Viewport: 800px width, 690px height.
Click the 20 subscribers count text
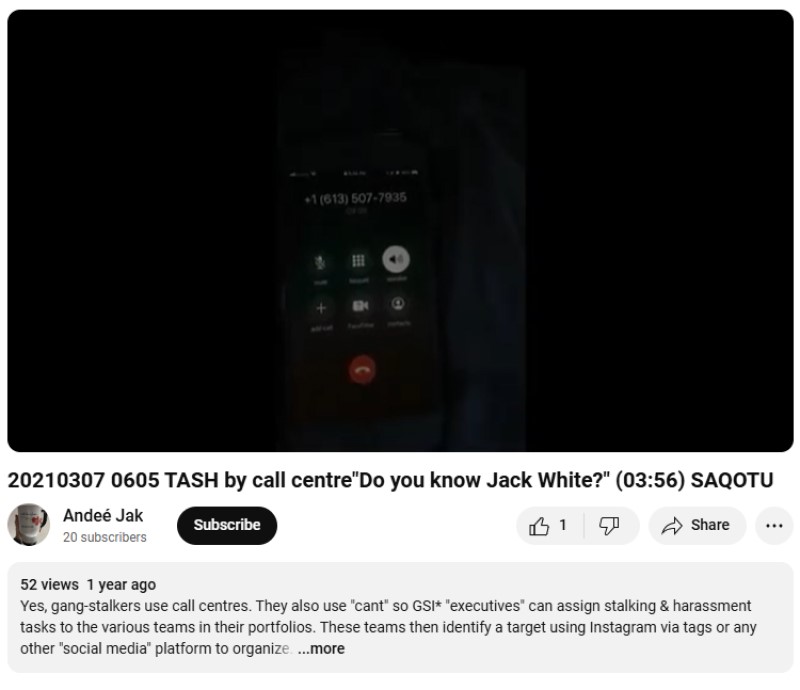pos(105,537)
